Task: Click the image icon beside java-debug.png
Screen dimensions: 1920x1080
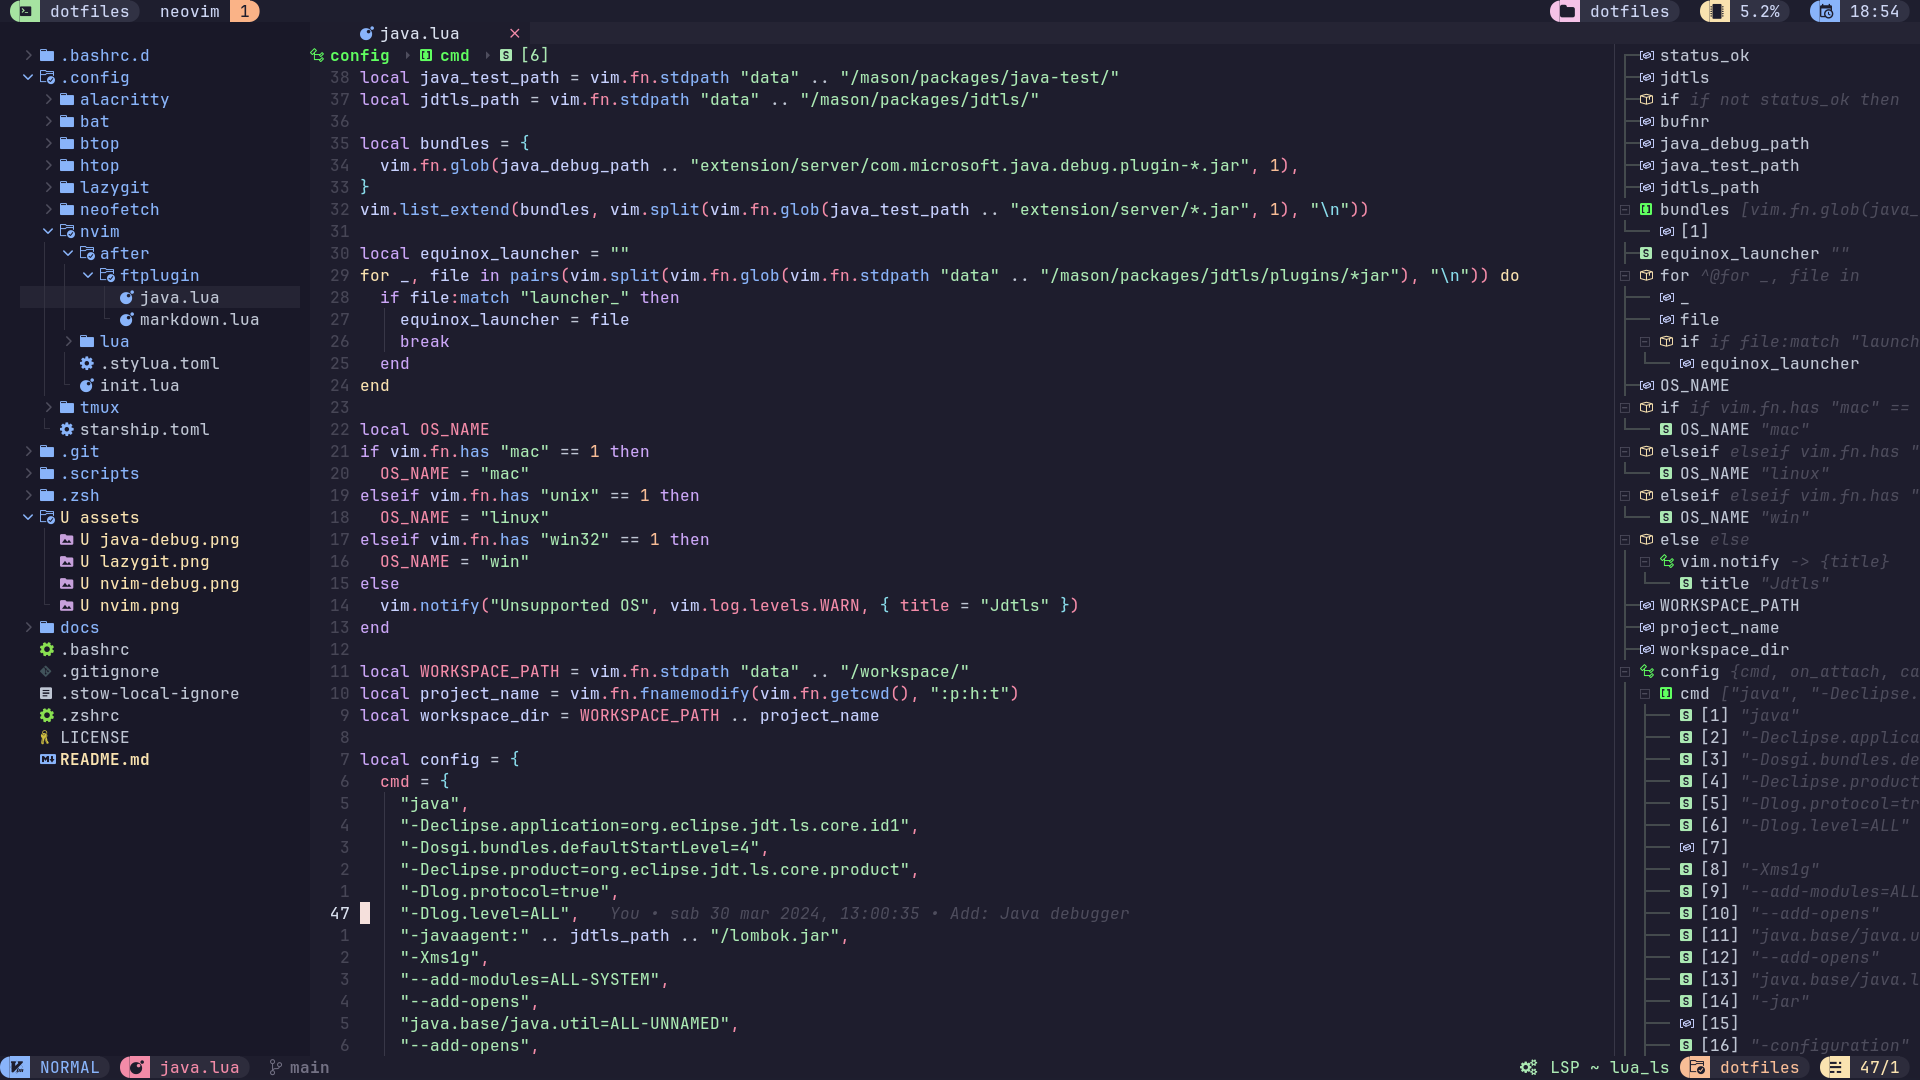Action: pos(67,539)
